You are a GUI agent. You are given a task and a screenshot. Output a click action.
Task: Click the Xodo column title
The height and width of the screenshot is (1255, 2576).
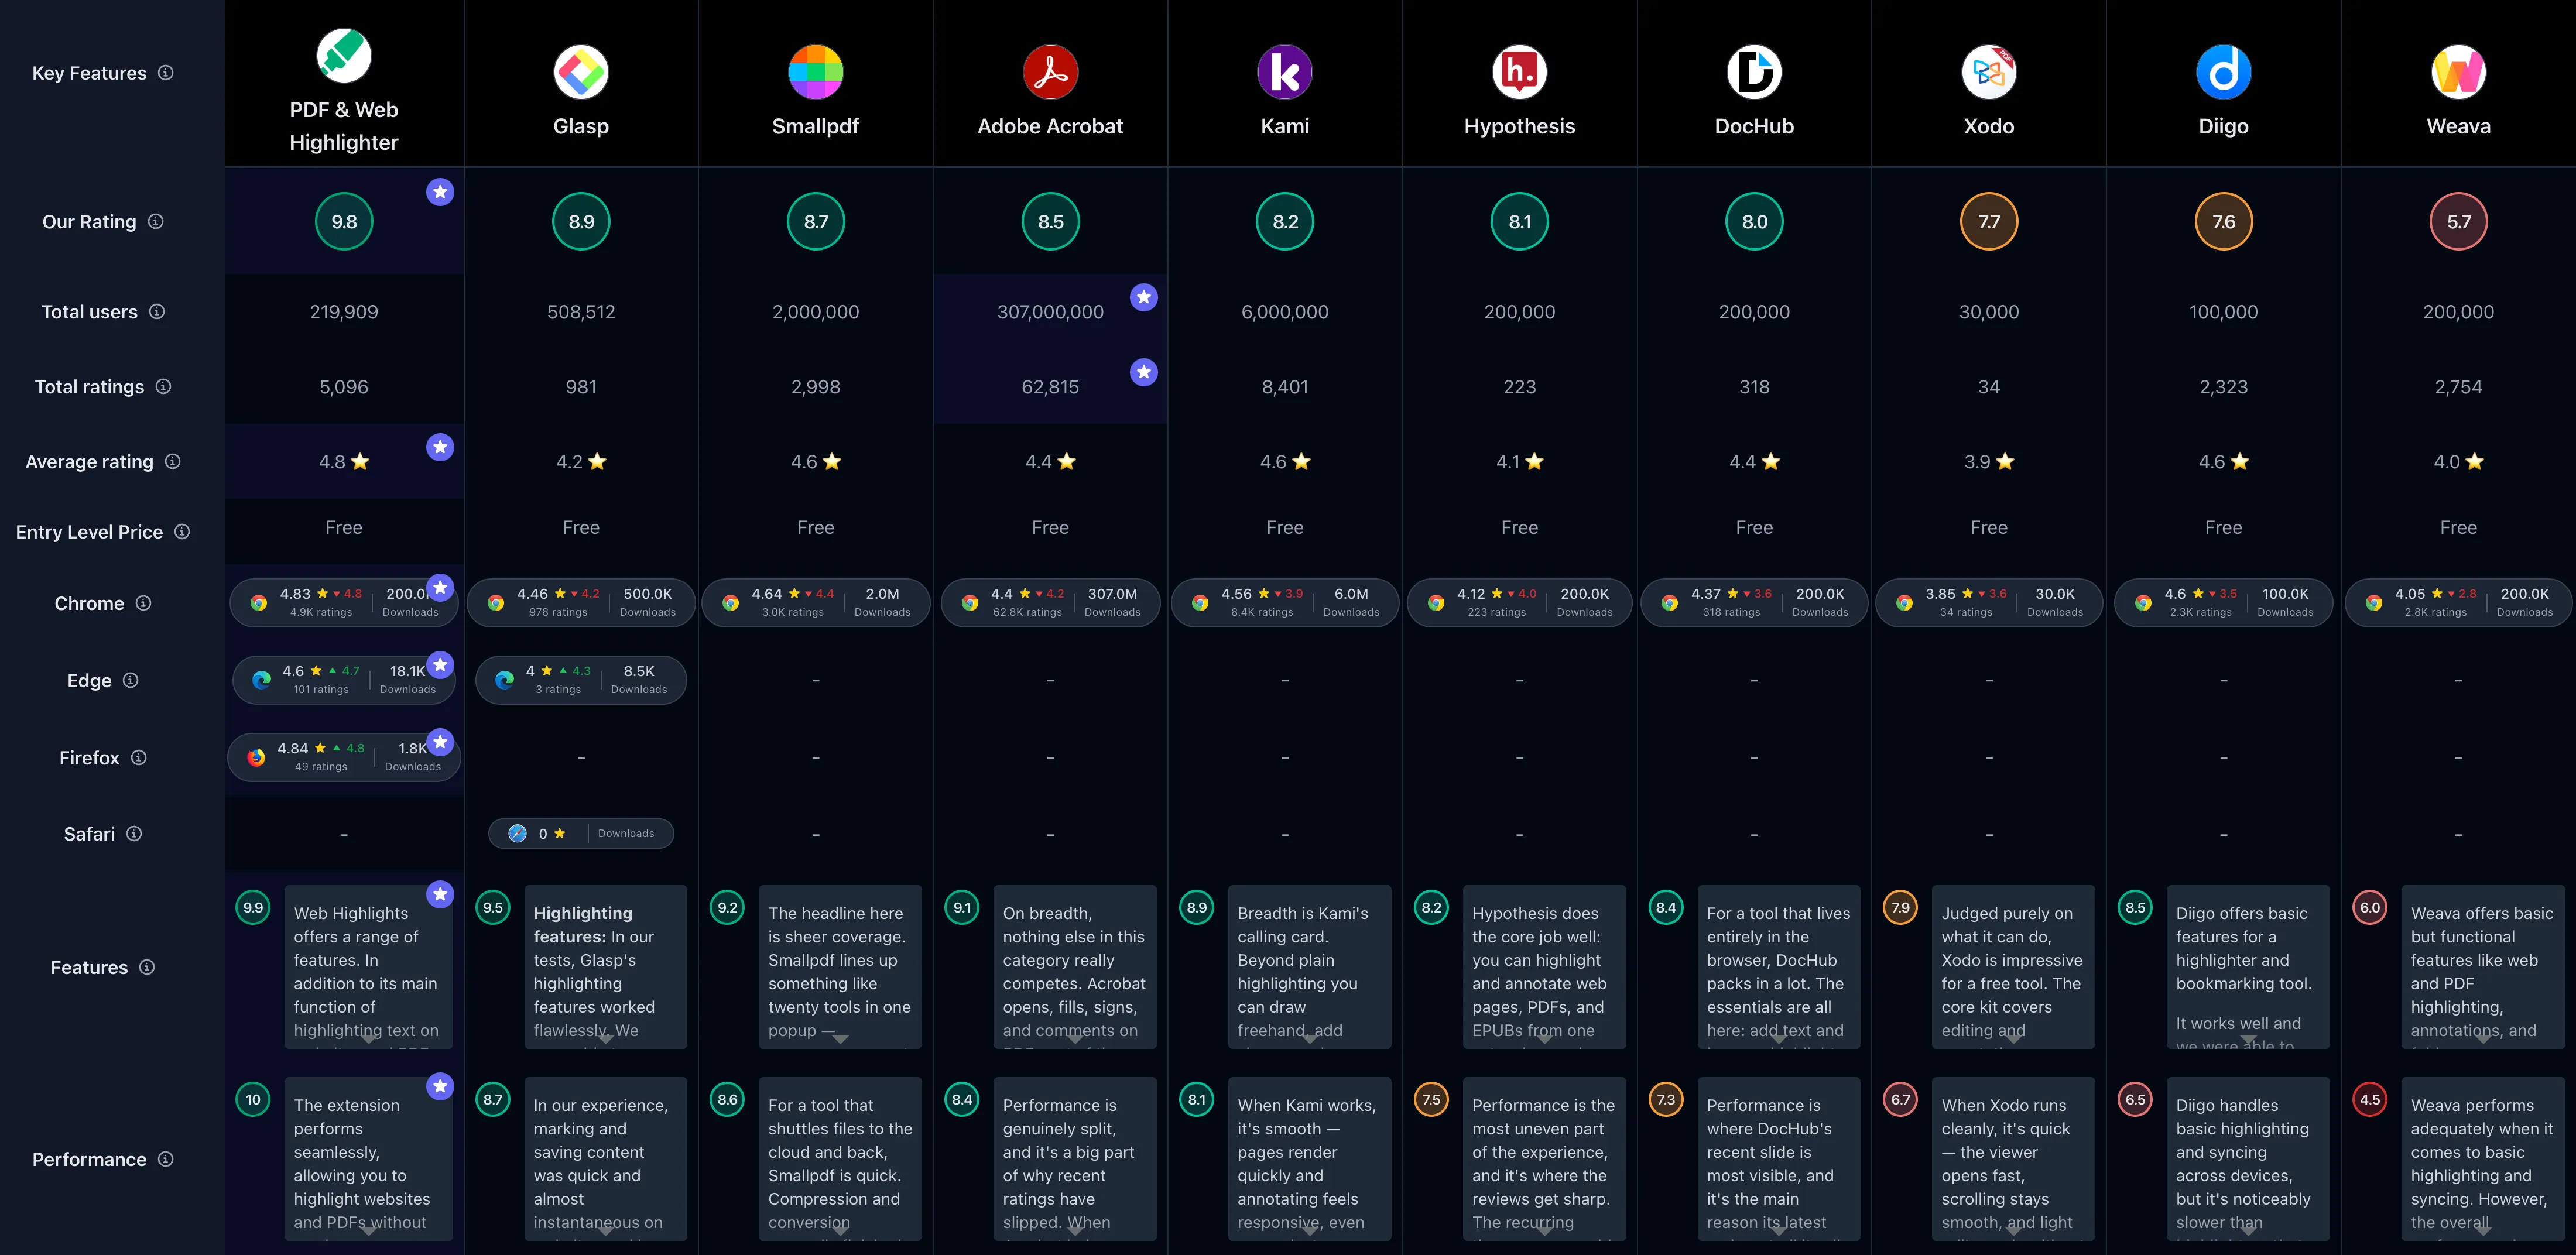tap(1989, 126)
